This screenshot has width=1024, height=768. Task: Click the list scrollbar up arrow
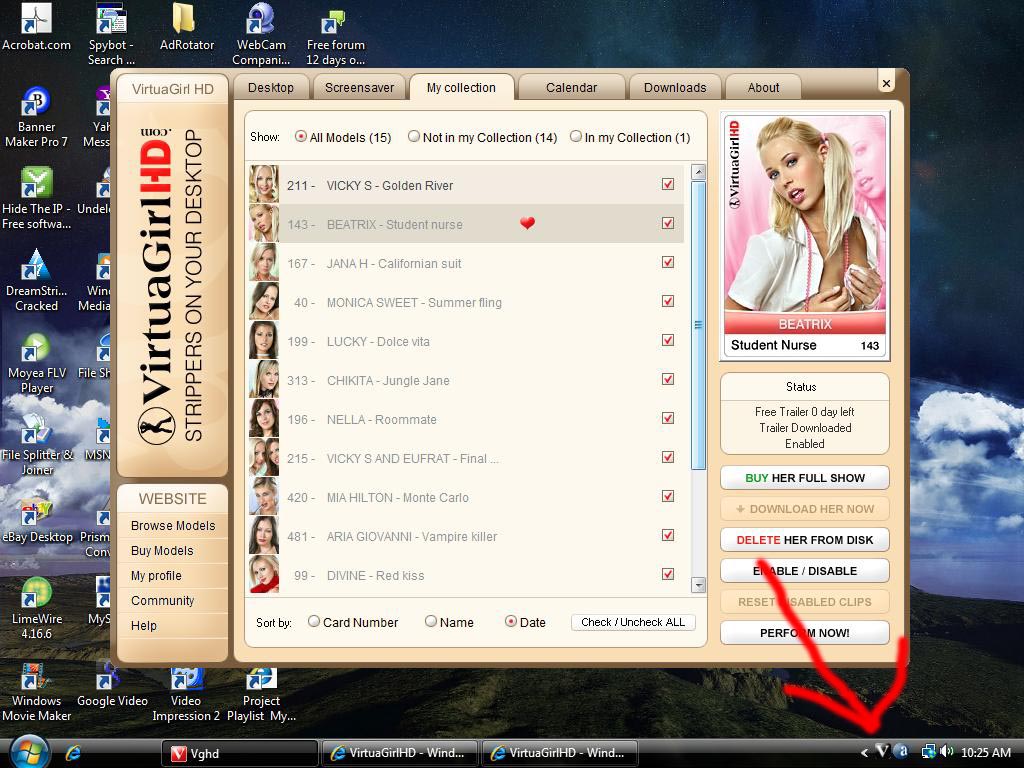698,172
